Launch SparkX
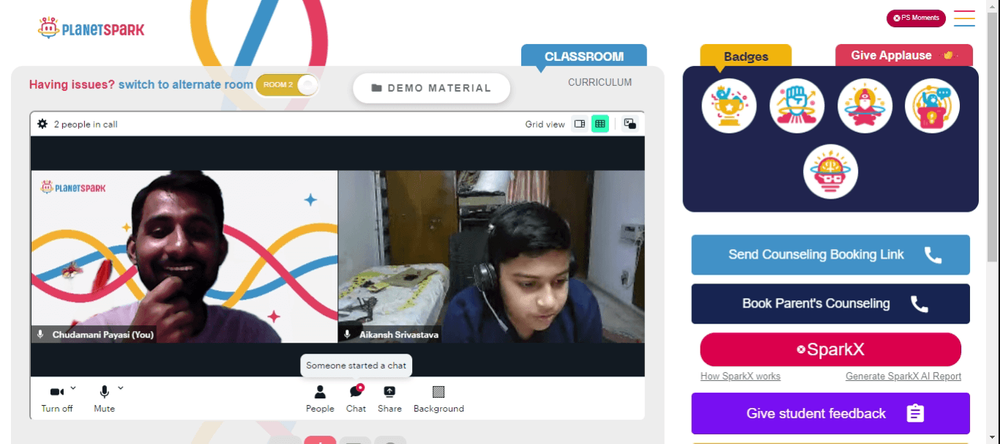The width and height of the screenshot is (1000, 444). 830,350
